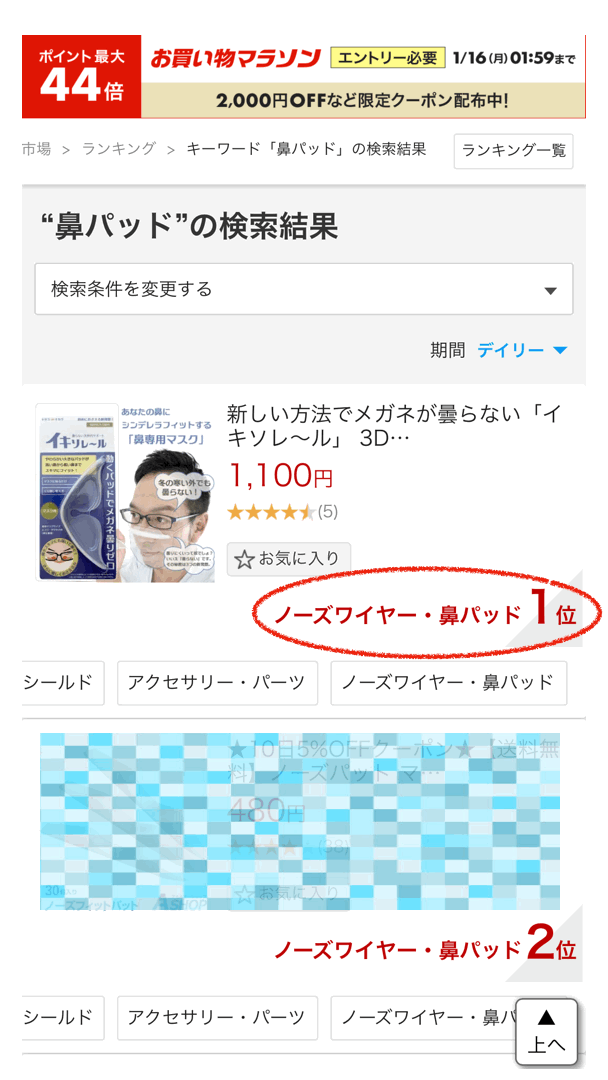
Task: Click the star icon in お気に入り button
Action: coord(244,559)
